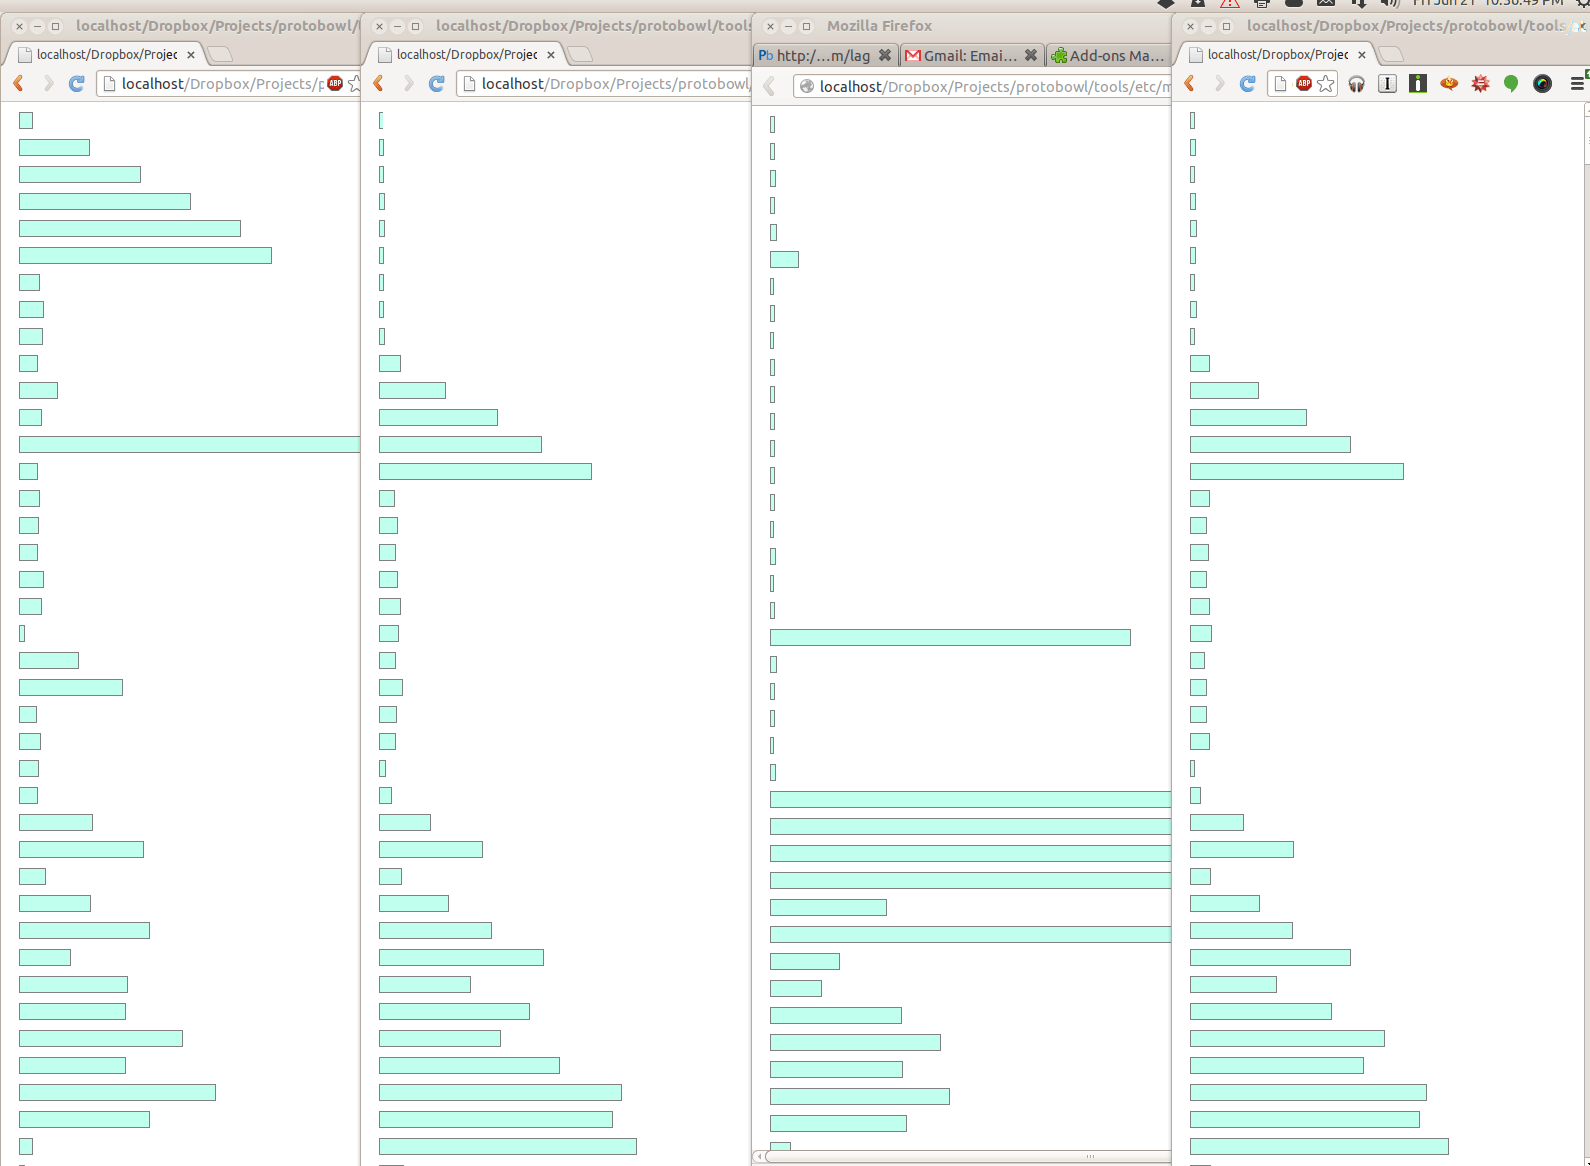Click Firefox back button
1590x1166 pixels.
(770, 87)
